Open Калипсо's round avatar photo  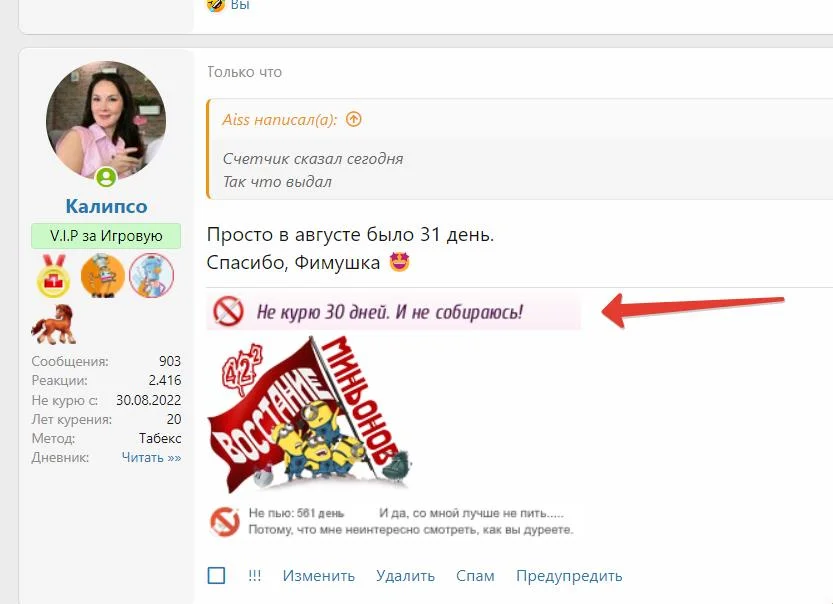click(x=106, y=120)
